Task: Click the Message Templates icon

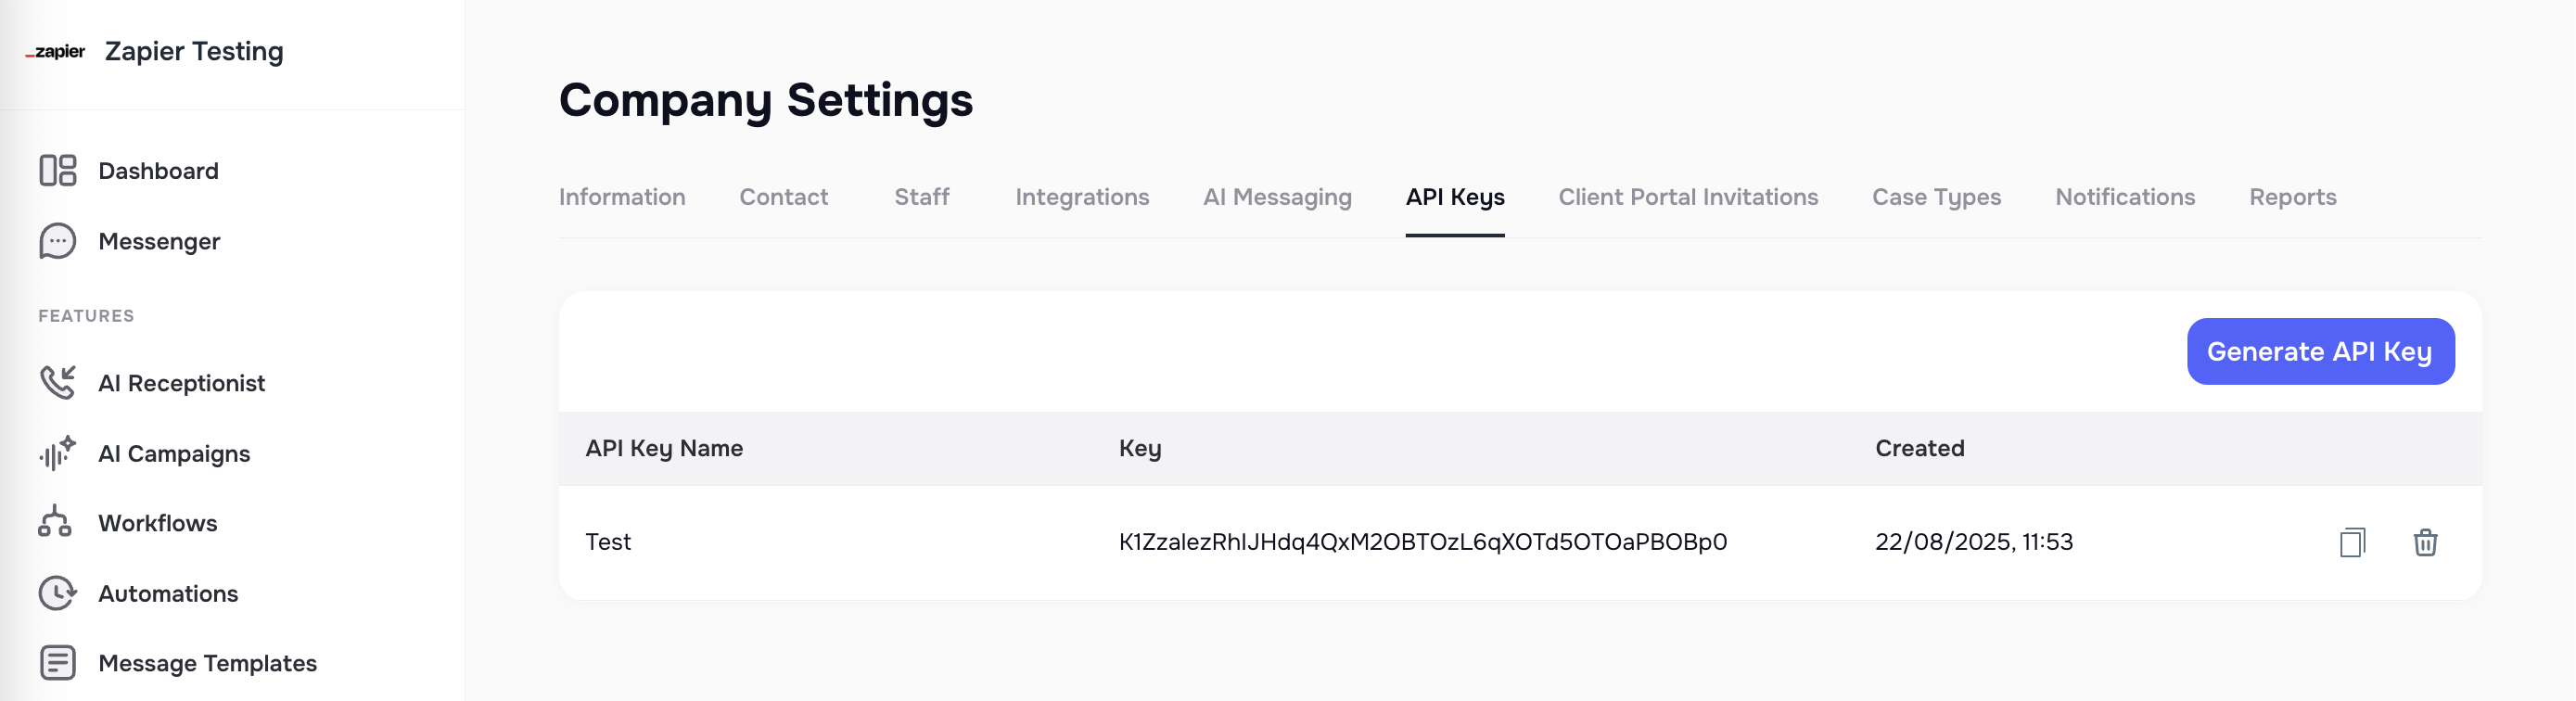Action: [57, 663]
